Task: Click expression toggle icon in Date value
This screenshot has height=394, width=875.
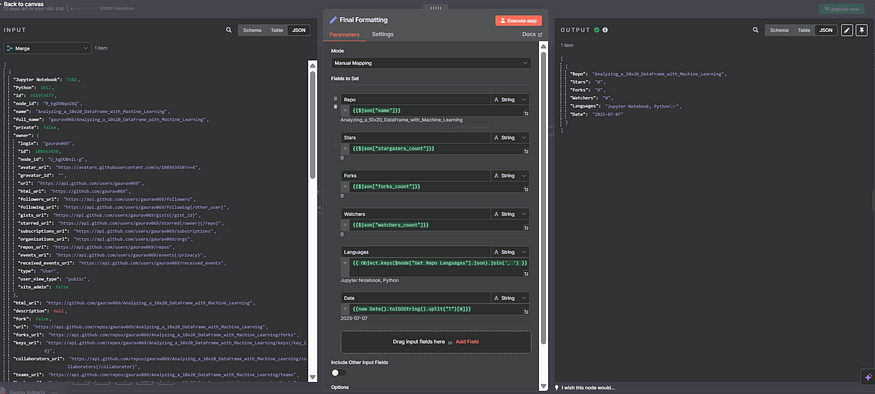Action: click(346, 309)
